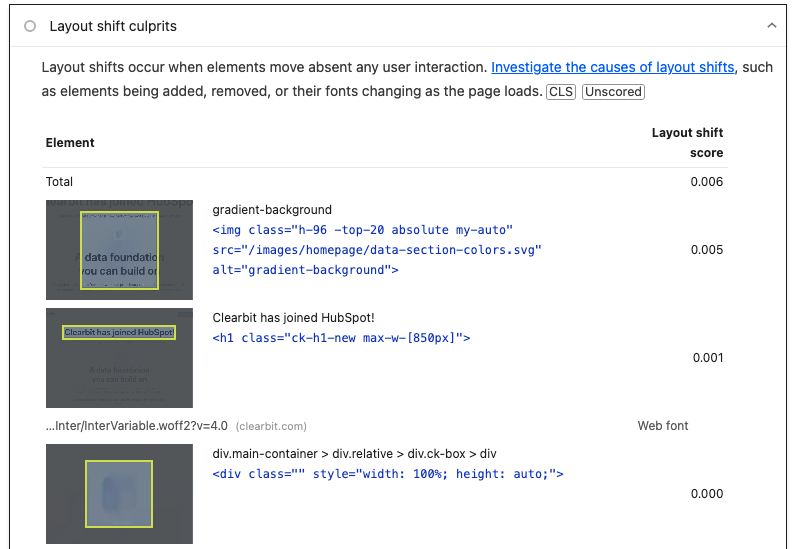Click the Unscored badge
The image size is (800, 549).
click(x=613, y=92)
